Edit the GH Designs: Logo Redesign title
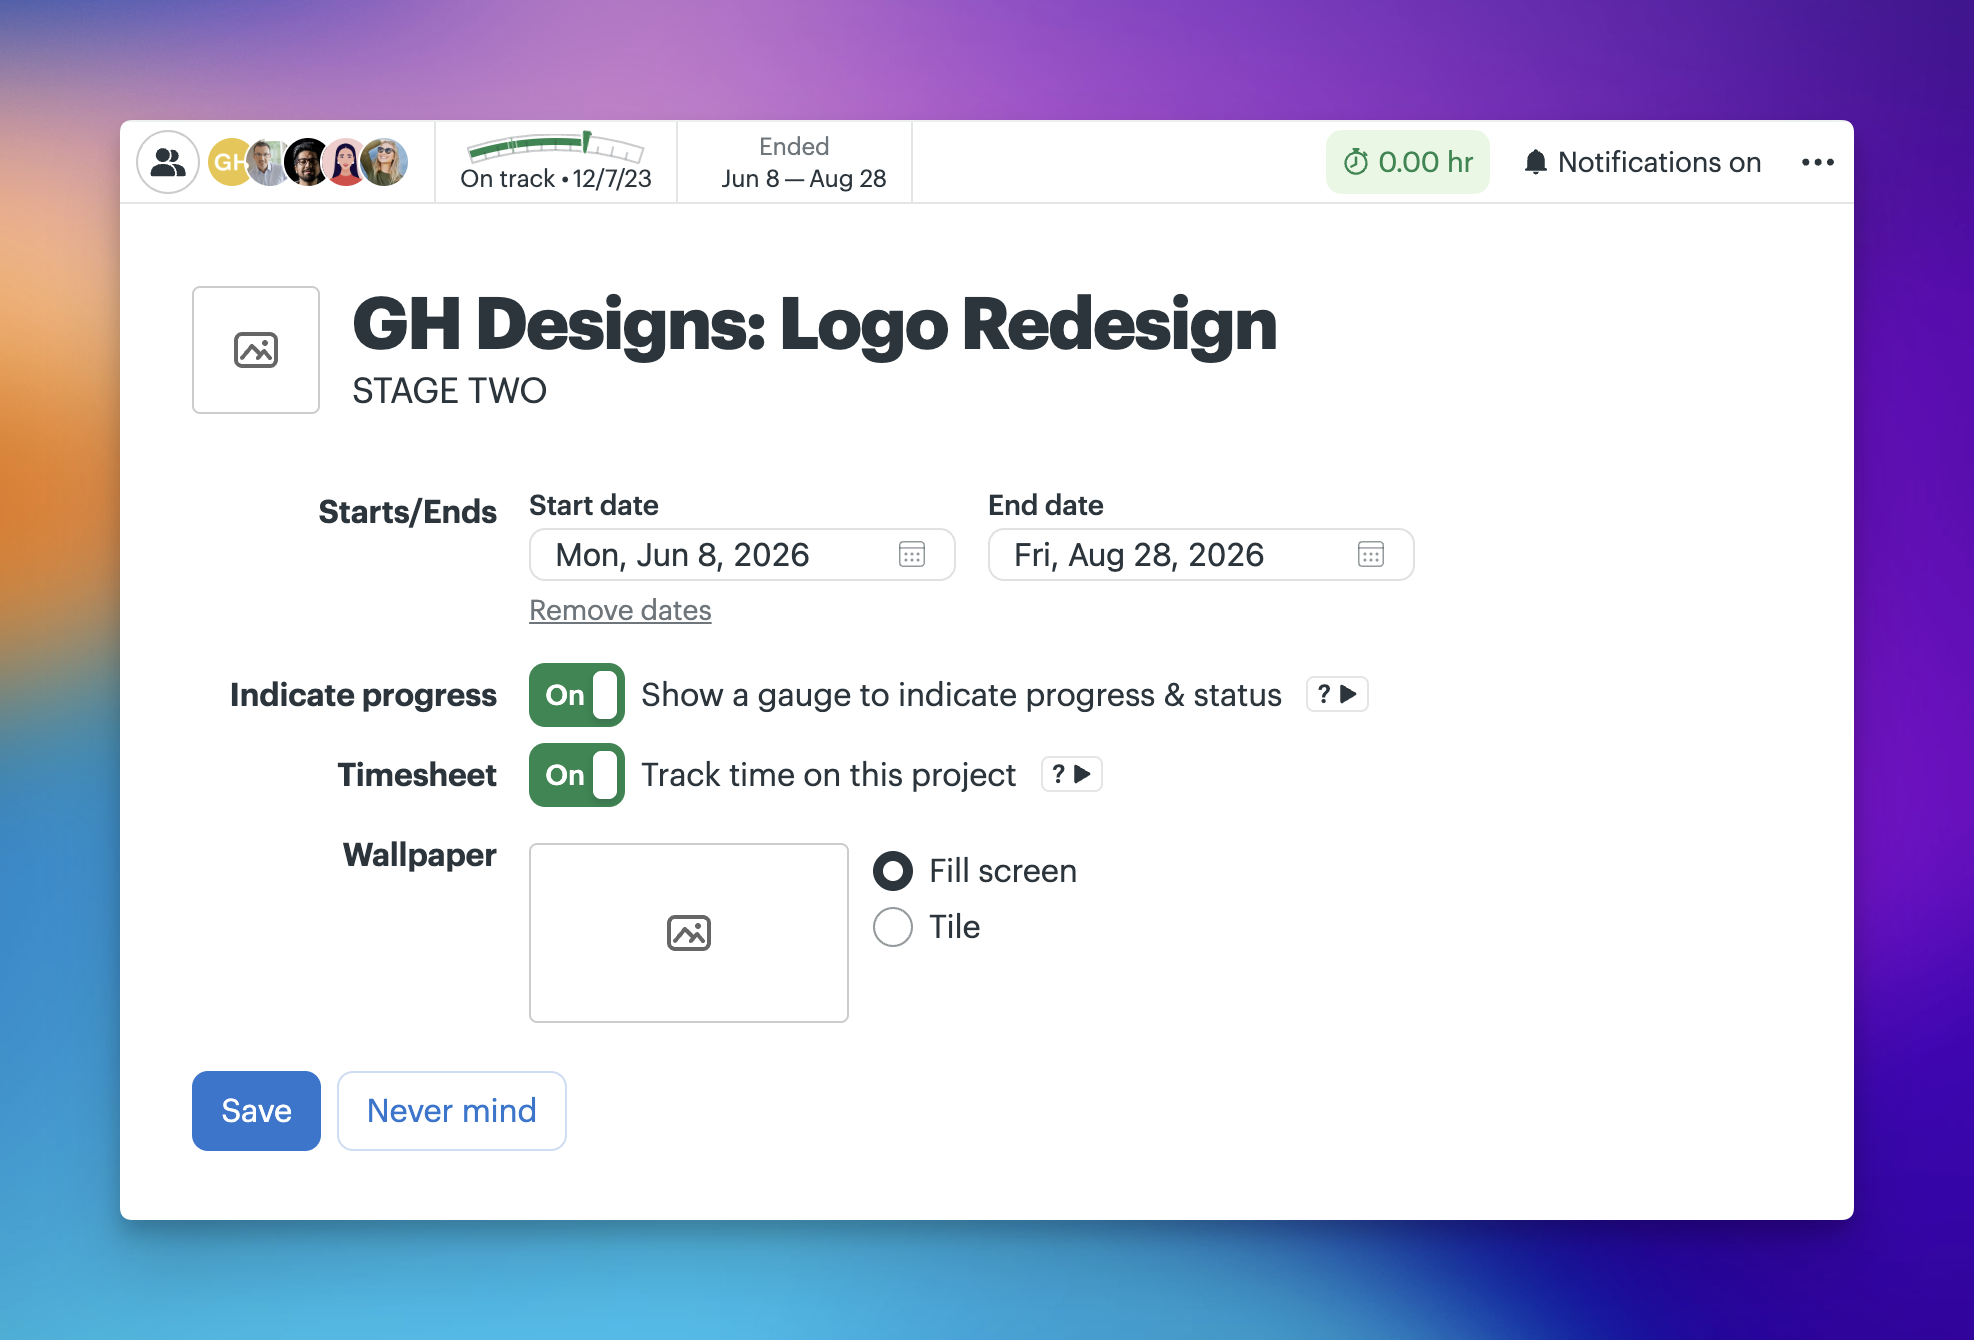 [815, 324]
